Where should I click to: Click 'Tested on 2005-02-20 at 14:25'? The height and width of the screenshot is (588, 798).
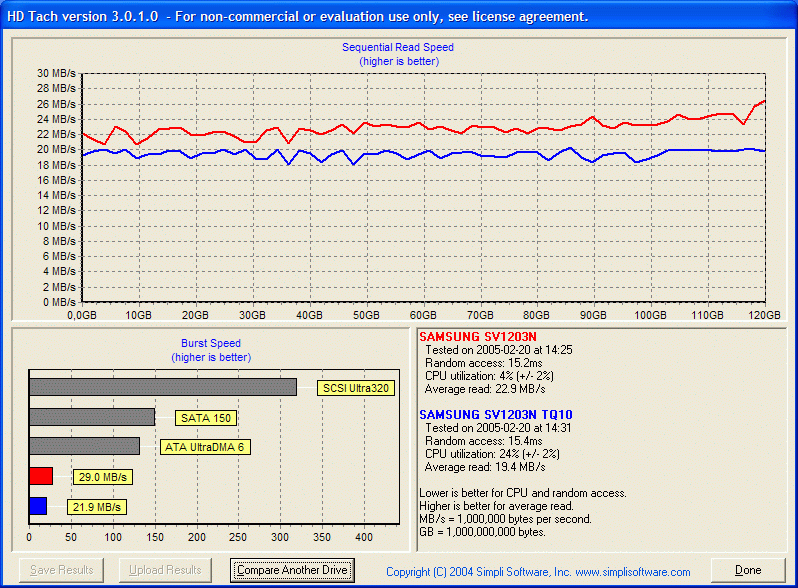(499, 350)
